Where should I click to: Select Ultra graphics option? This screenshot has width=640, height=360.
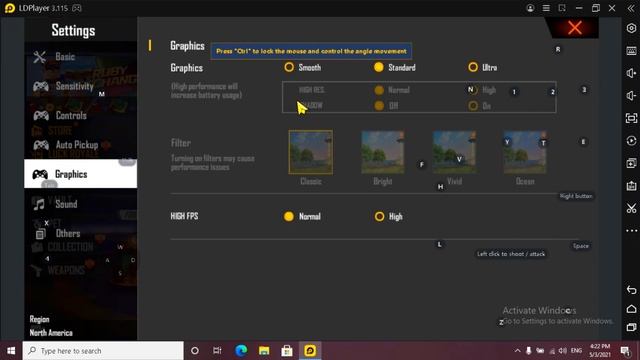click(x=473, y=67)
